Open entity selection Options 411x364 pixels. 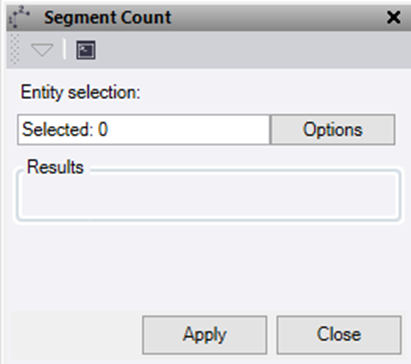coord(333,130)
